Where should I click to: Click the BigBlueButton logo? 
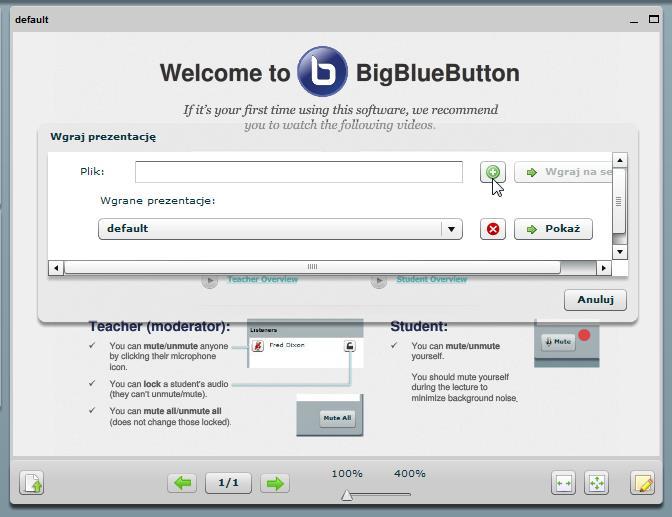[x=322, y=72]
